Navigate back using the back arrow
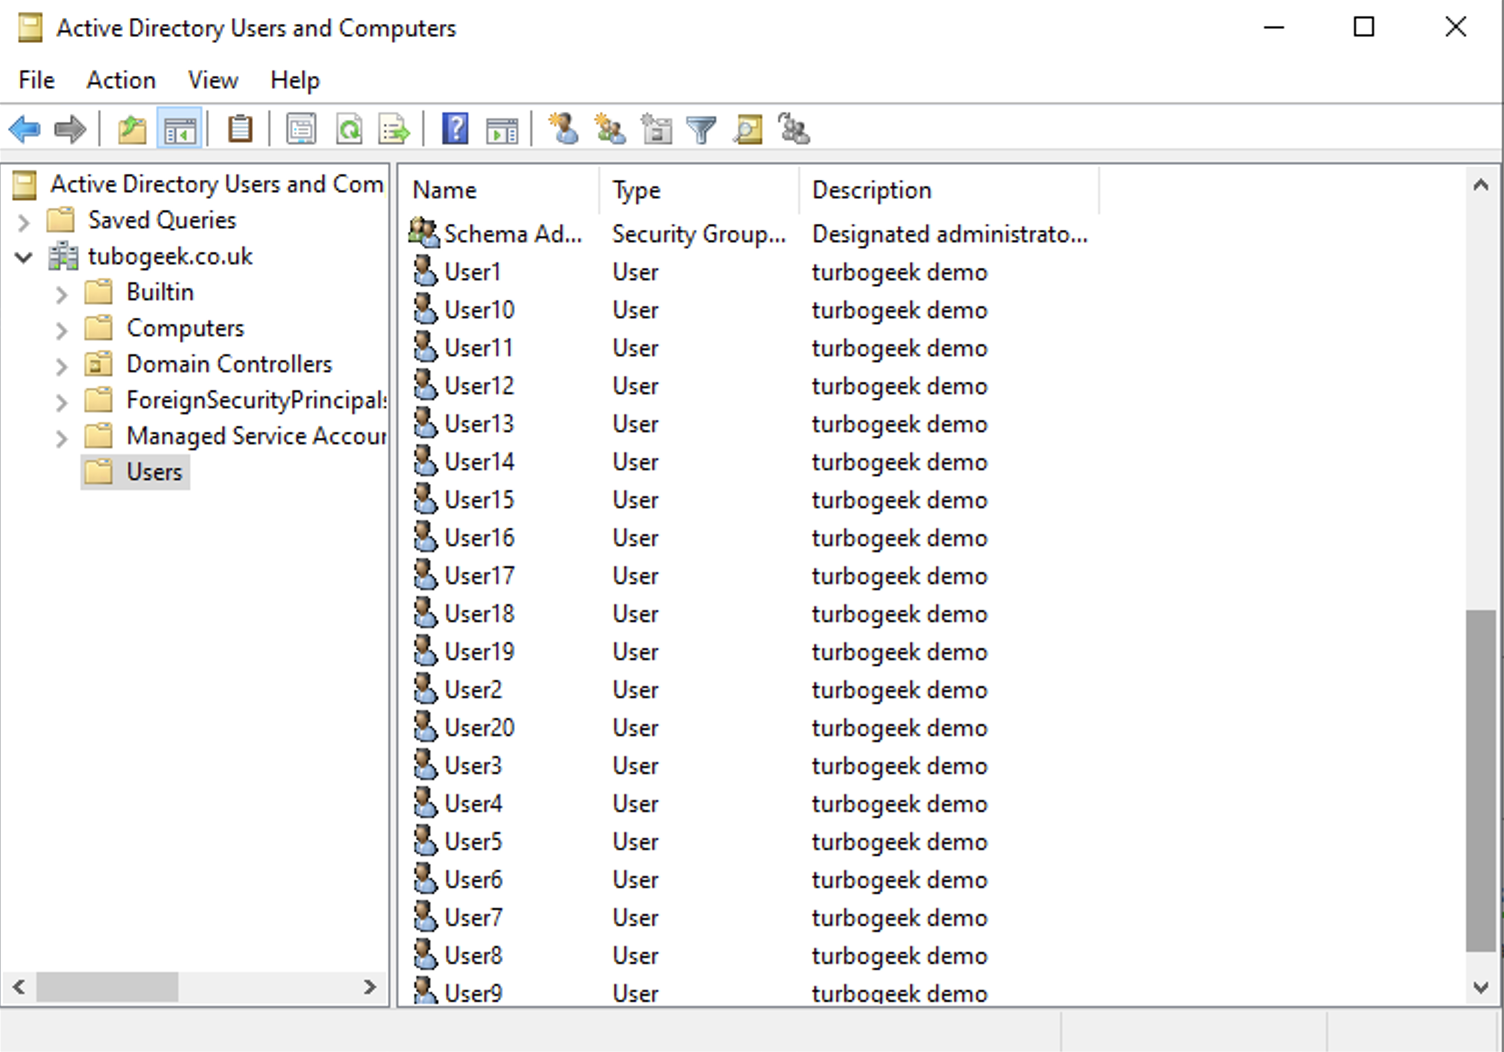1504x1052 pixels. [x=24, y=128]
